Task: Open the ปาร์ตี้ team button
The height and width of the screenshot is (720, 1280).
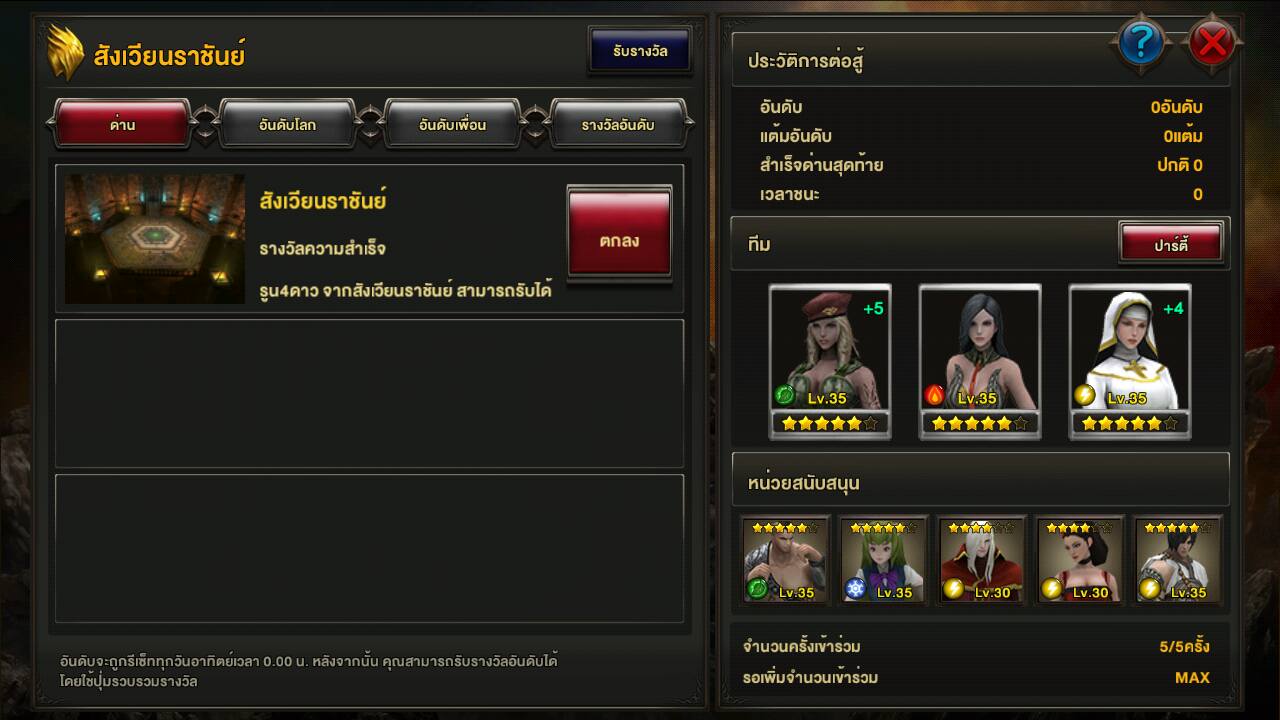Action: (1170, 244)
